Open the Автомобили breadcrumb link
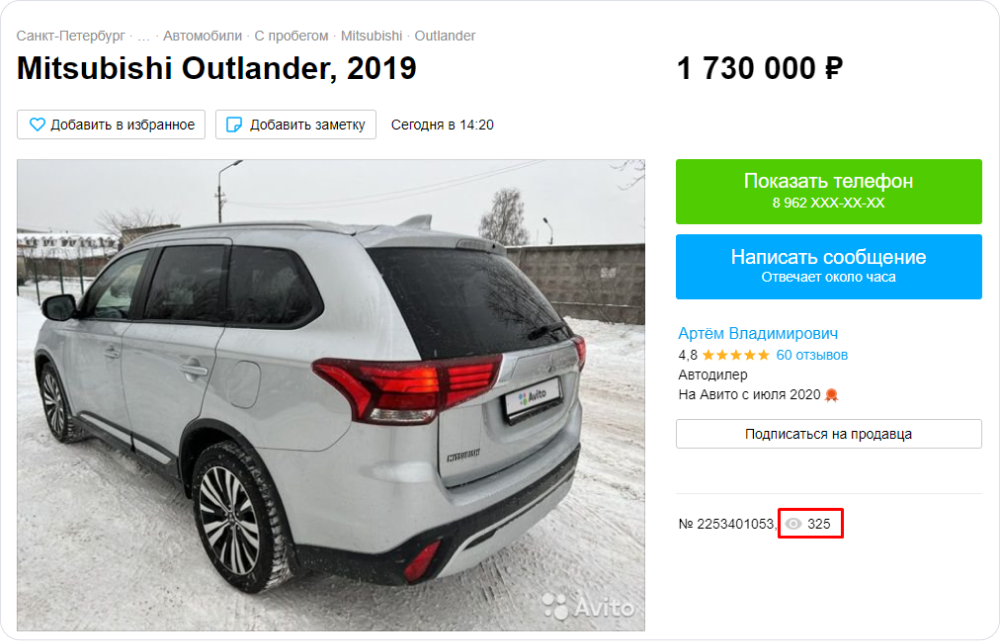 (202, 36)
